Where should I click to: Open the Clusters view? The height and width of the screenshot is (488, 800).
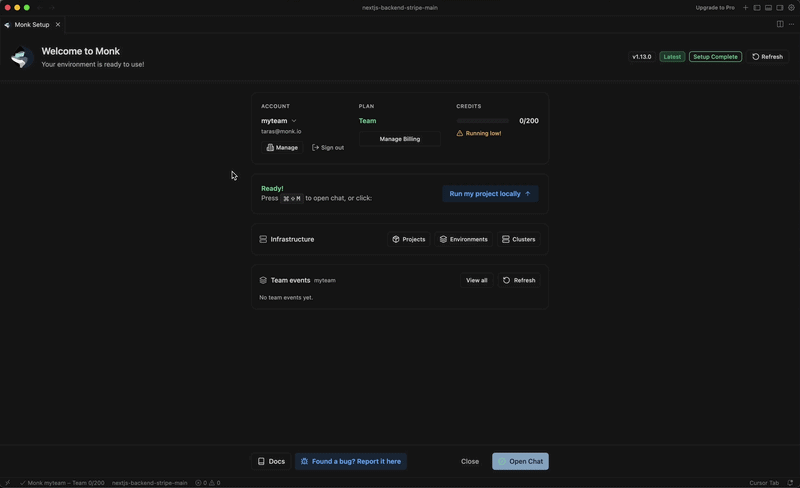[x=518, y=239]
